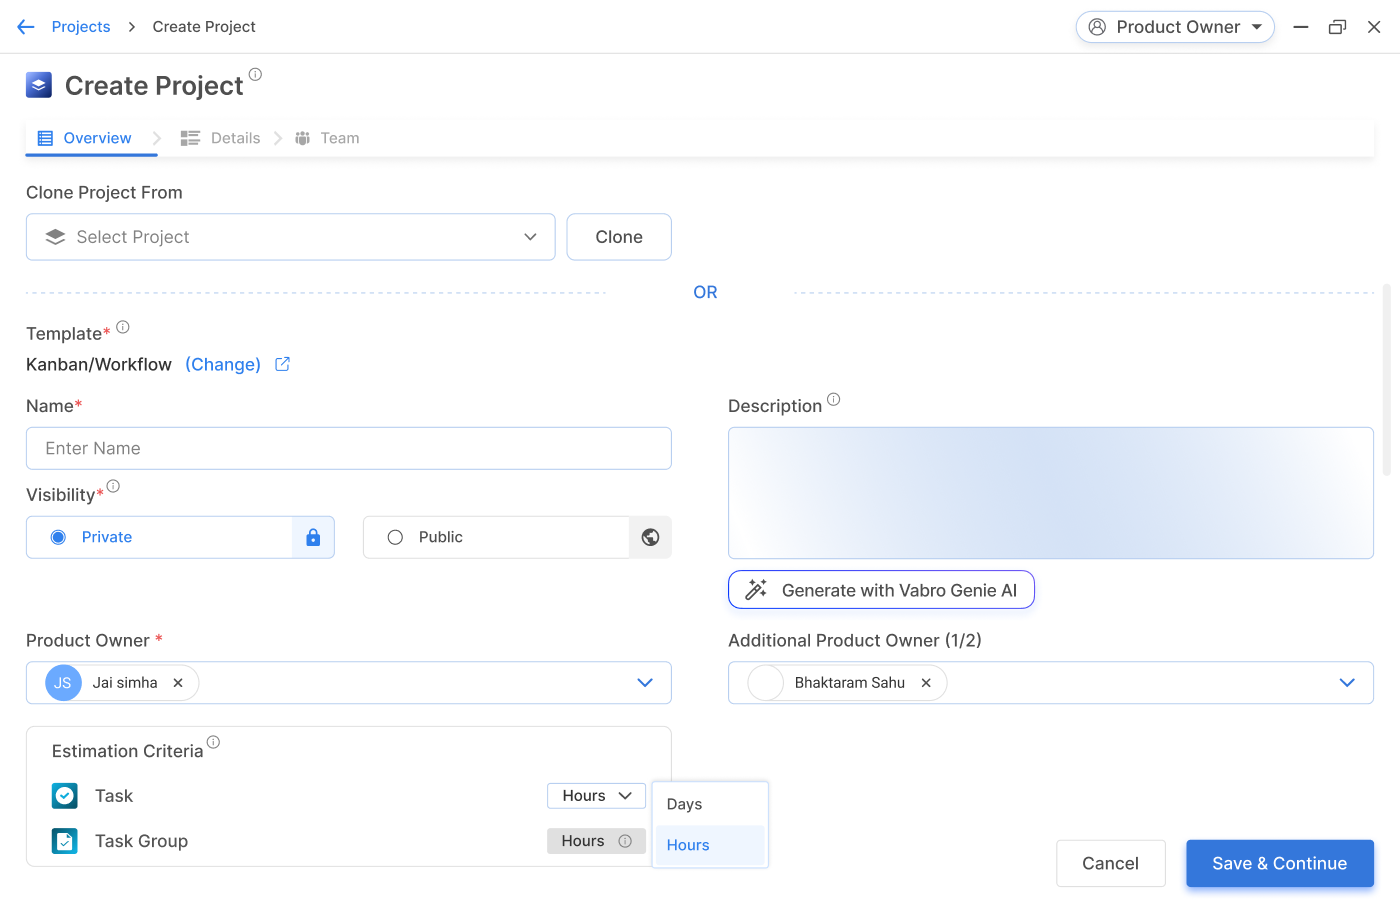
Task: Select the Private visibility radio button
Action: [x=59, y=537]
